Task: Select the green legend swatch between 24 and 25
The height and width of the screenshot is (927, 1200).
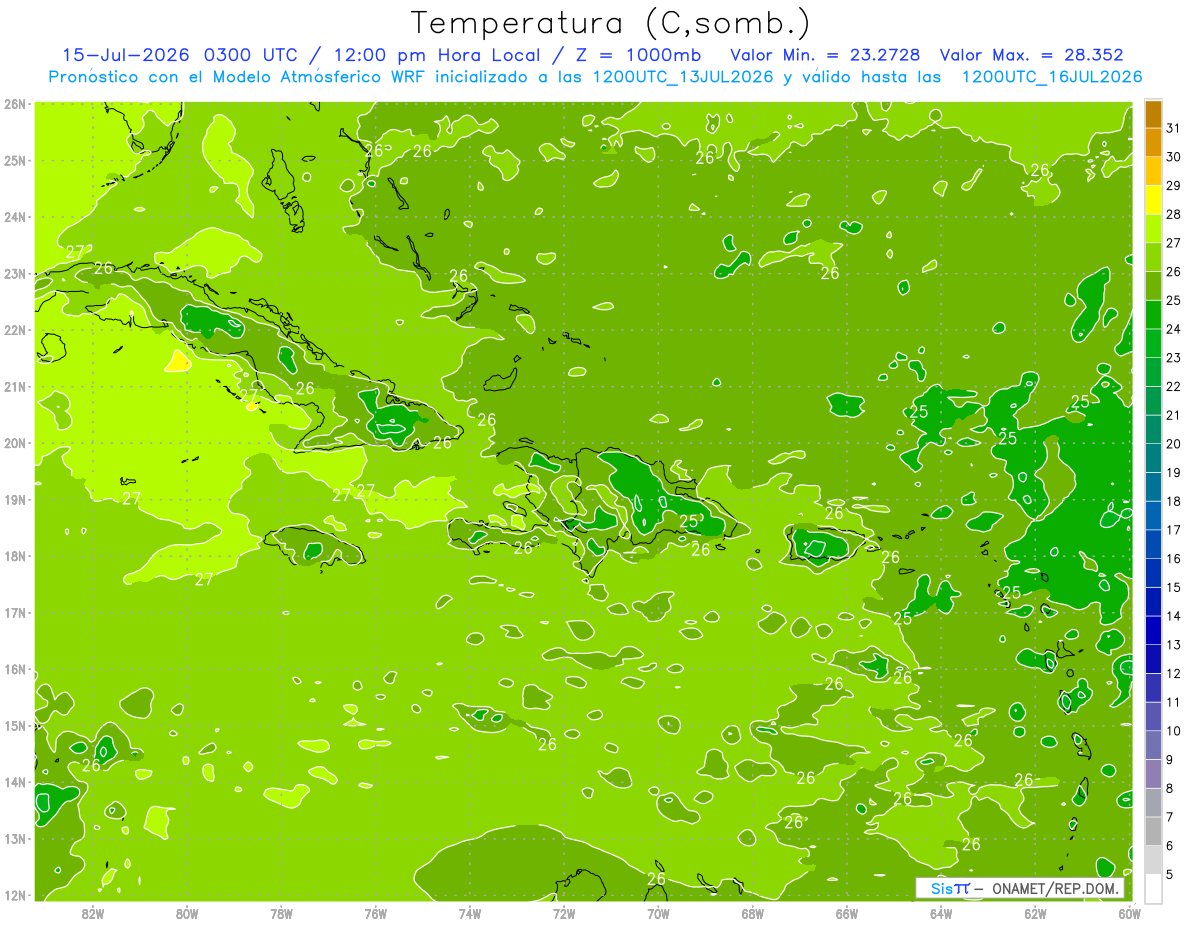Action: 1153,315
